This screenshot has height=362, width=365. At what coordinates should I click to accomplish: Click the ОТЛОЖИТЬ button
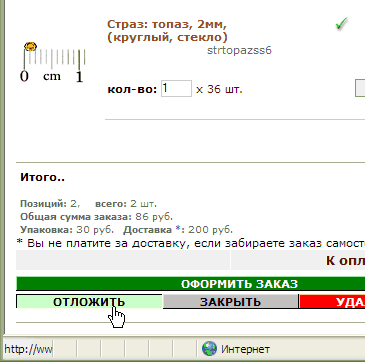[89, 302]
